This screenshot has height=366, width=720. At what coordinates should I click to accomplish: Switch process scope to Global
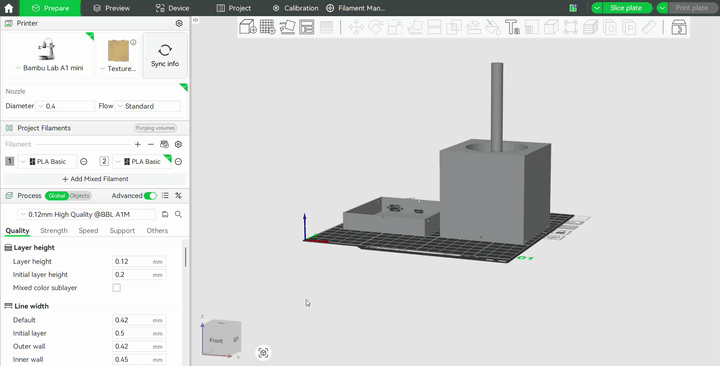57,196
